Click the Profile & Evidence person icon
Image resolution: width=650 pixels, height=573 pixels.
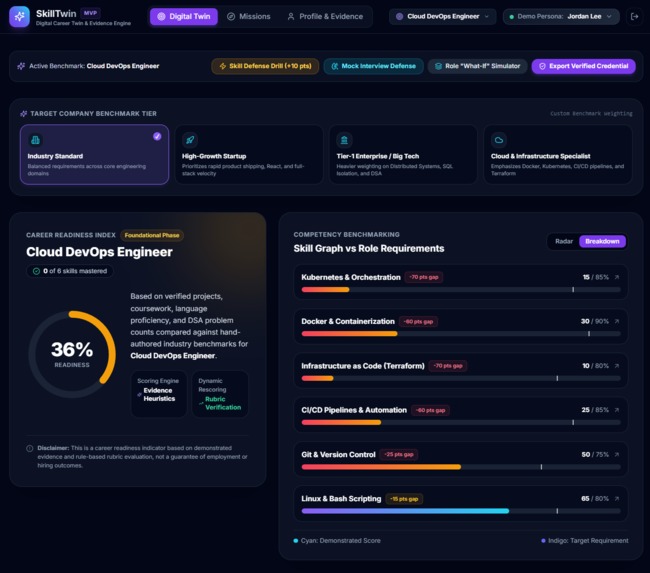[x=291, y=17]
